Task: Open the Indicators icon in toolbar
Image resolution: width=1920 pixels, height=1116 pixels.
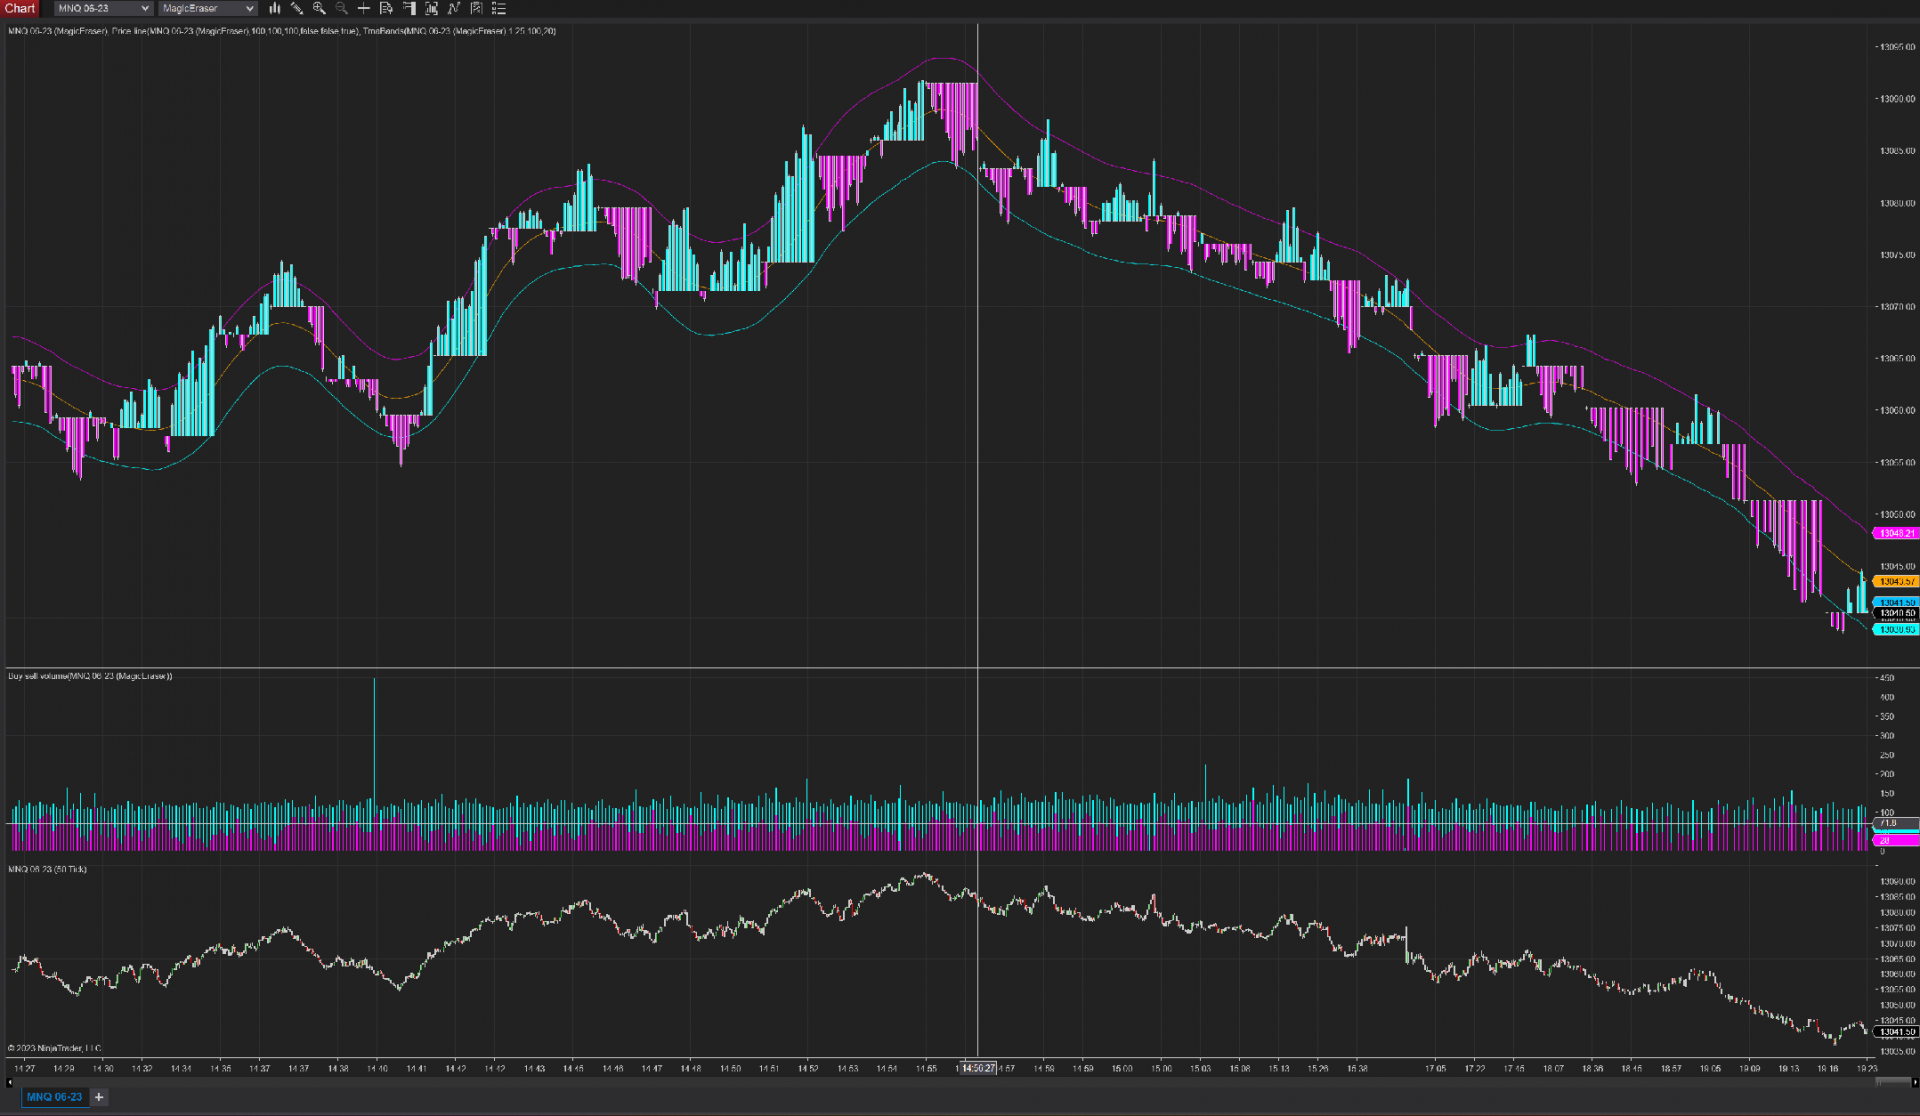Action: tap(454, 8)
